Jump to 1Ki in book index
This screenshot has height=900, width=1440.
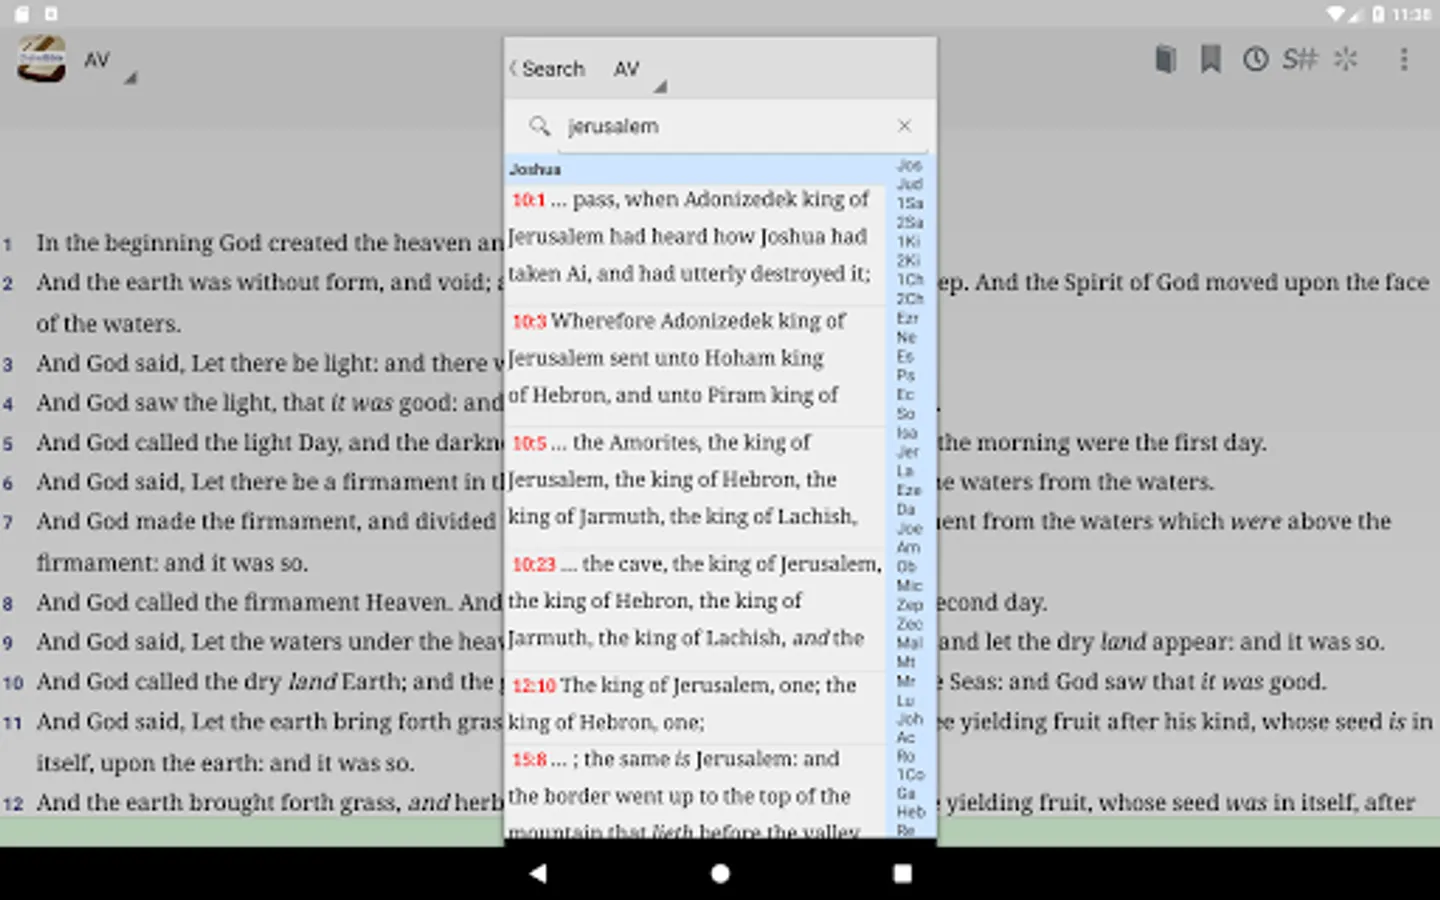click(x=908, y=241)
